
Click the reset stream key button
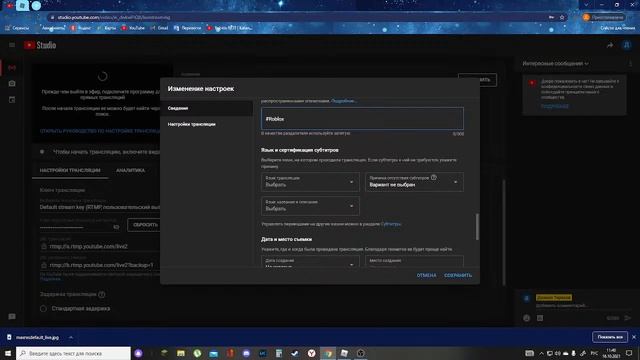(145, 225)
